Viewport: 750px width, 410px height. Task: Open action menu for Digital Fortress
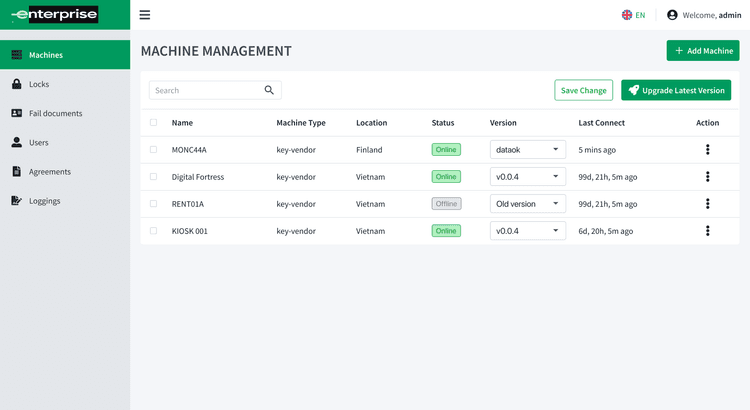click(707, 177)
